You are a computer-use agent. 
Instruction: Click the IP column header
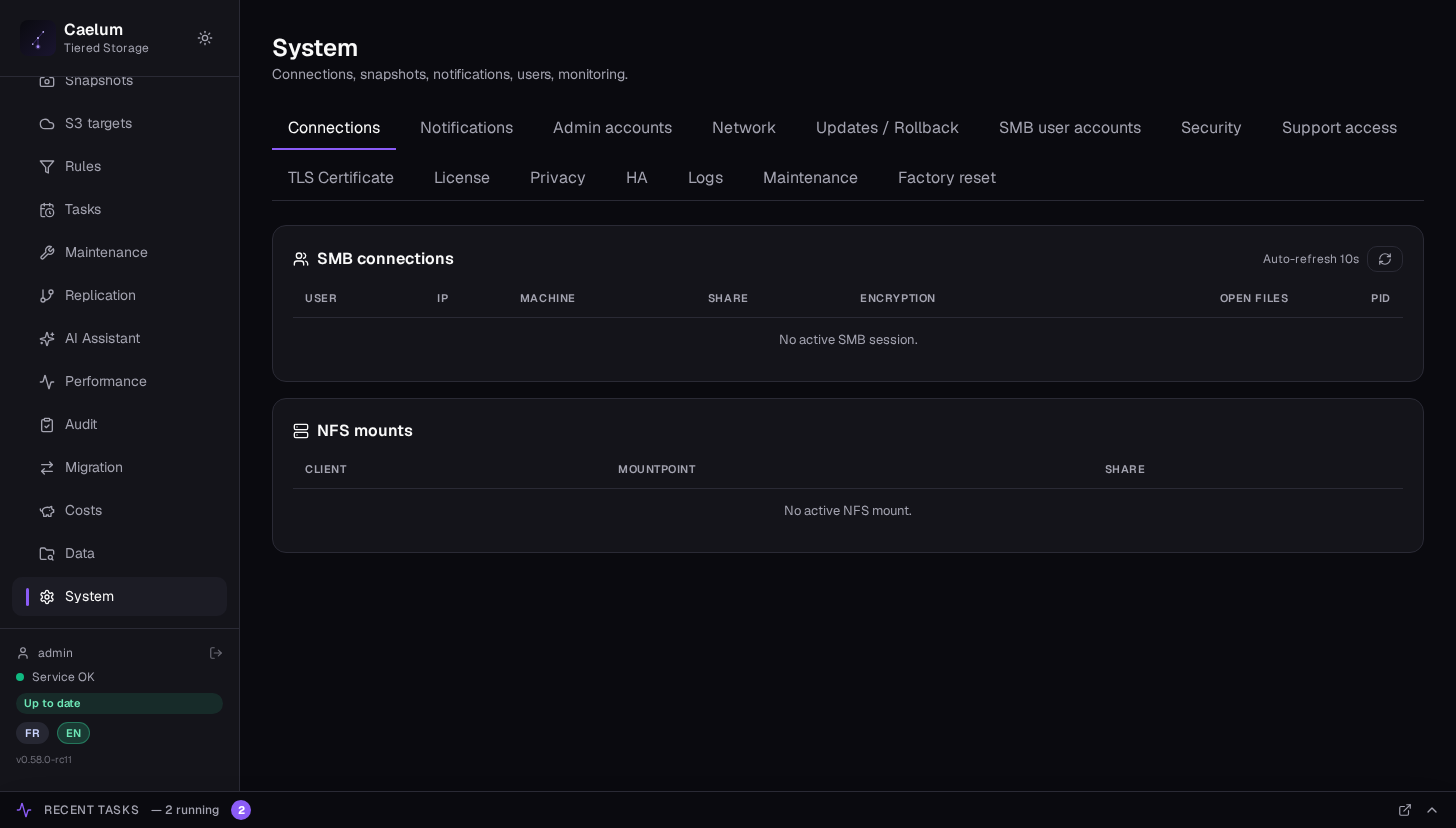pyautogui.click(x=443, y=299)
